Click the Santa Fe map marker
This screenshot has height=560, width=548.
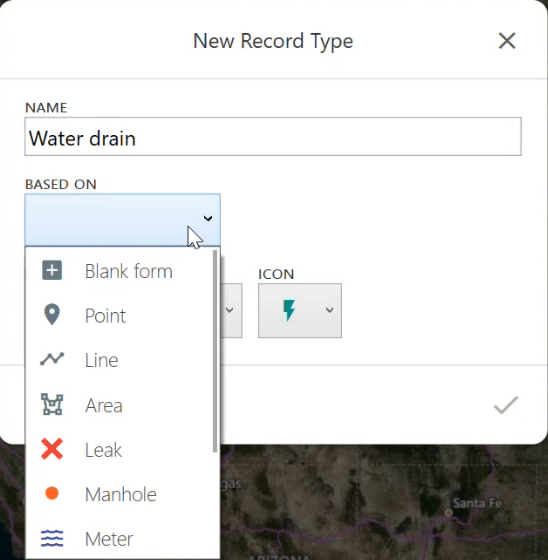point(449,513)
